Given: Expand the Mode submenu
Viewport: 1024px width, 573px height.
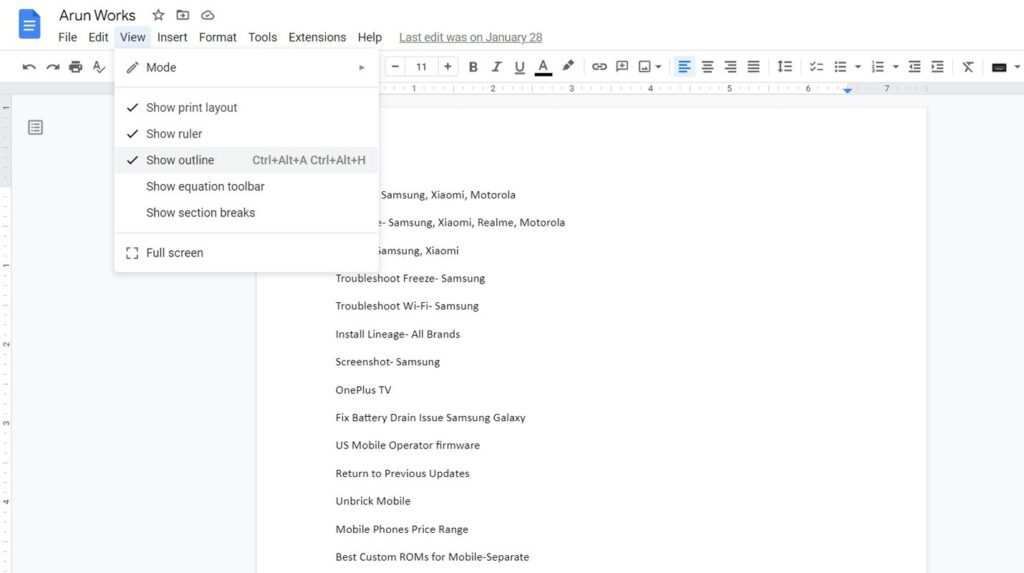Looking at the screenshot, I should pyautogui.click(x=246, y=67).
